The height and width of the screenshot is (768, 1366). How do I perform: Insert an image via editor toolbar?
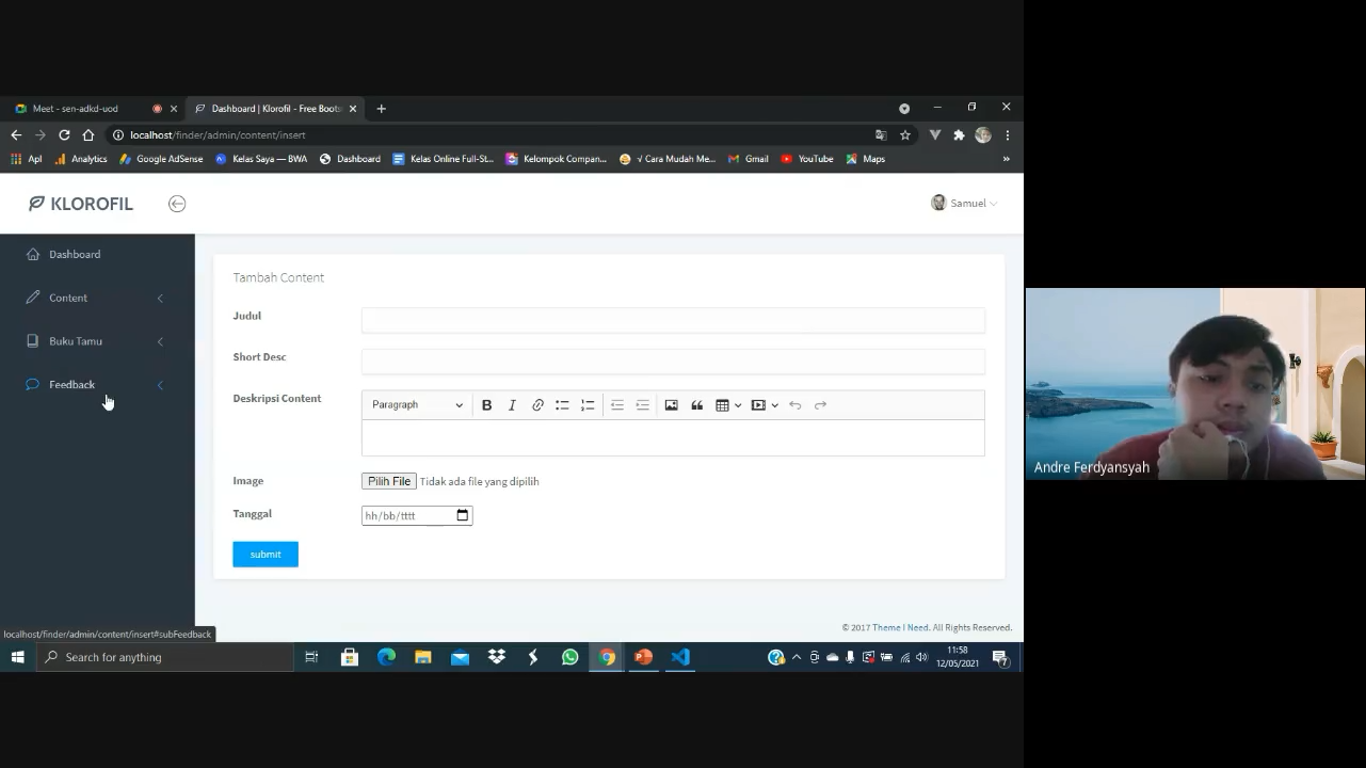(x=671, y=405)
